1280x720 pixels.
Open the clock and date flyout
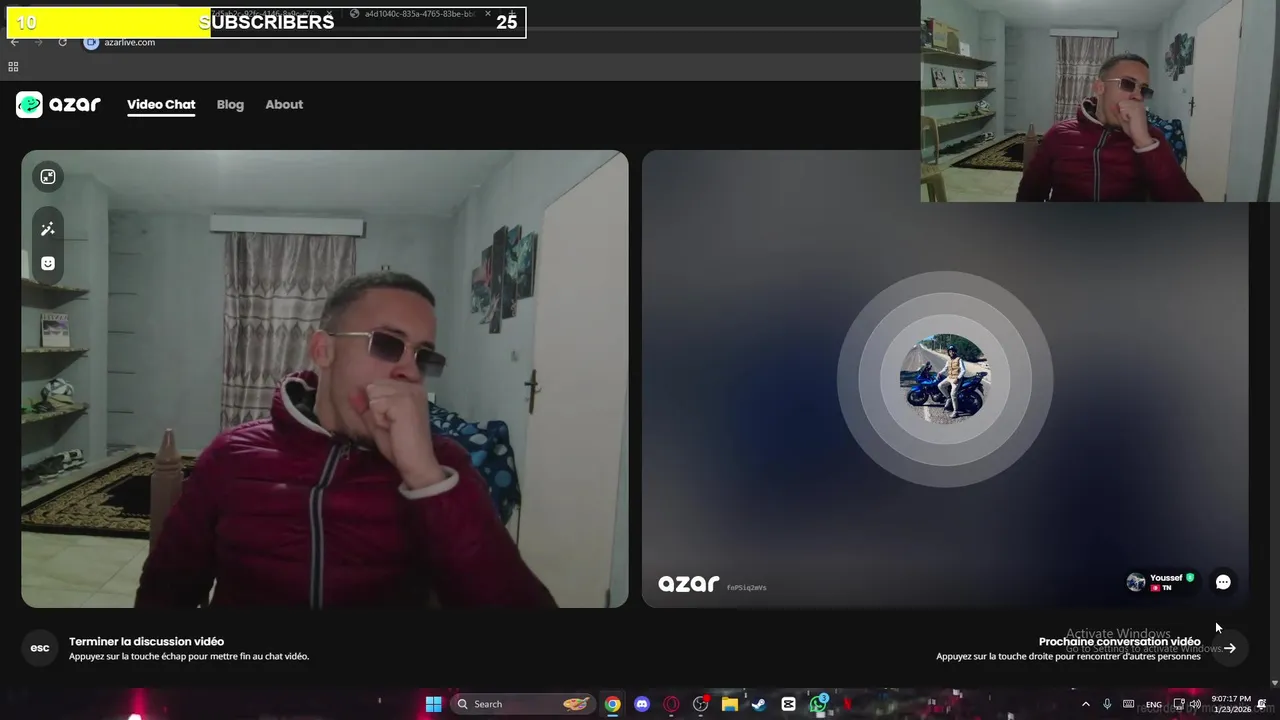click(1231, 704)
